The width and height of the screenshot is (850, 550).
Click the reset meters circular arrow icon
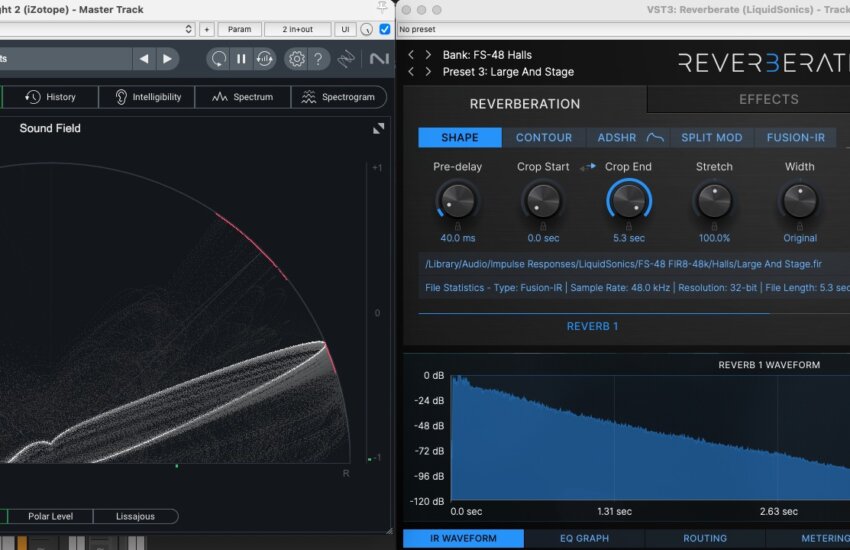click(218, 59)
